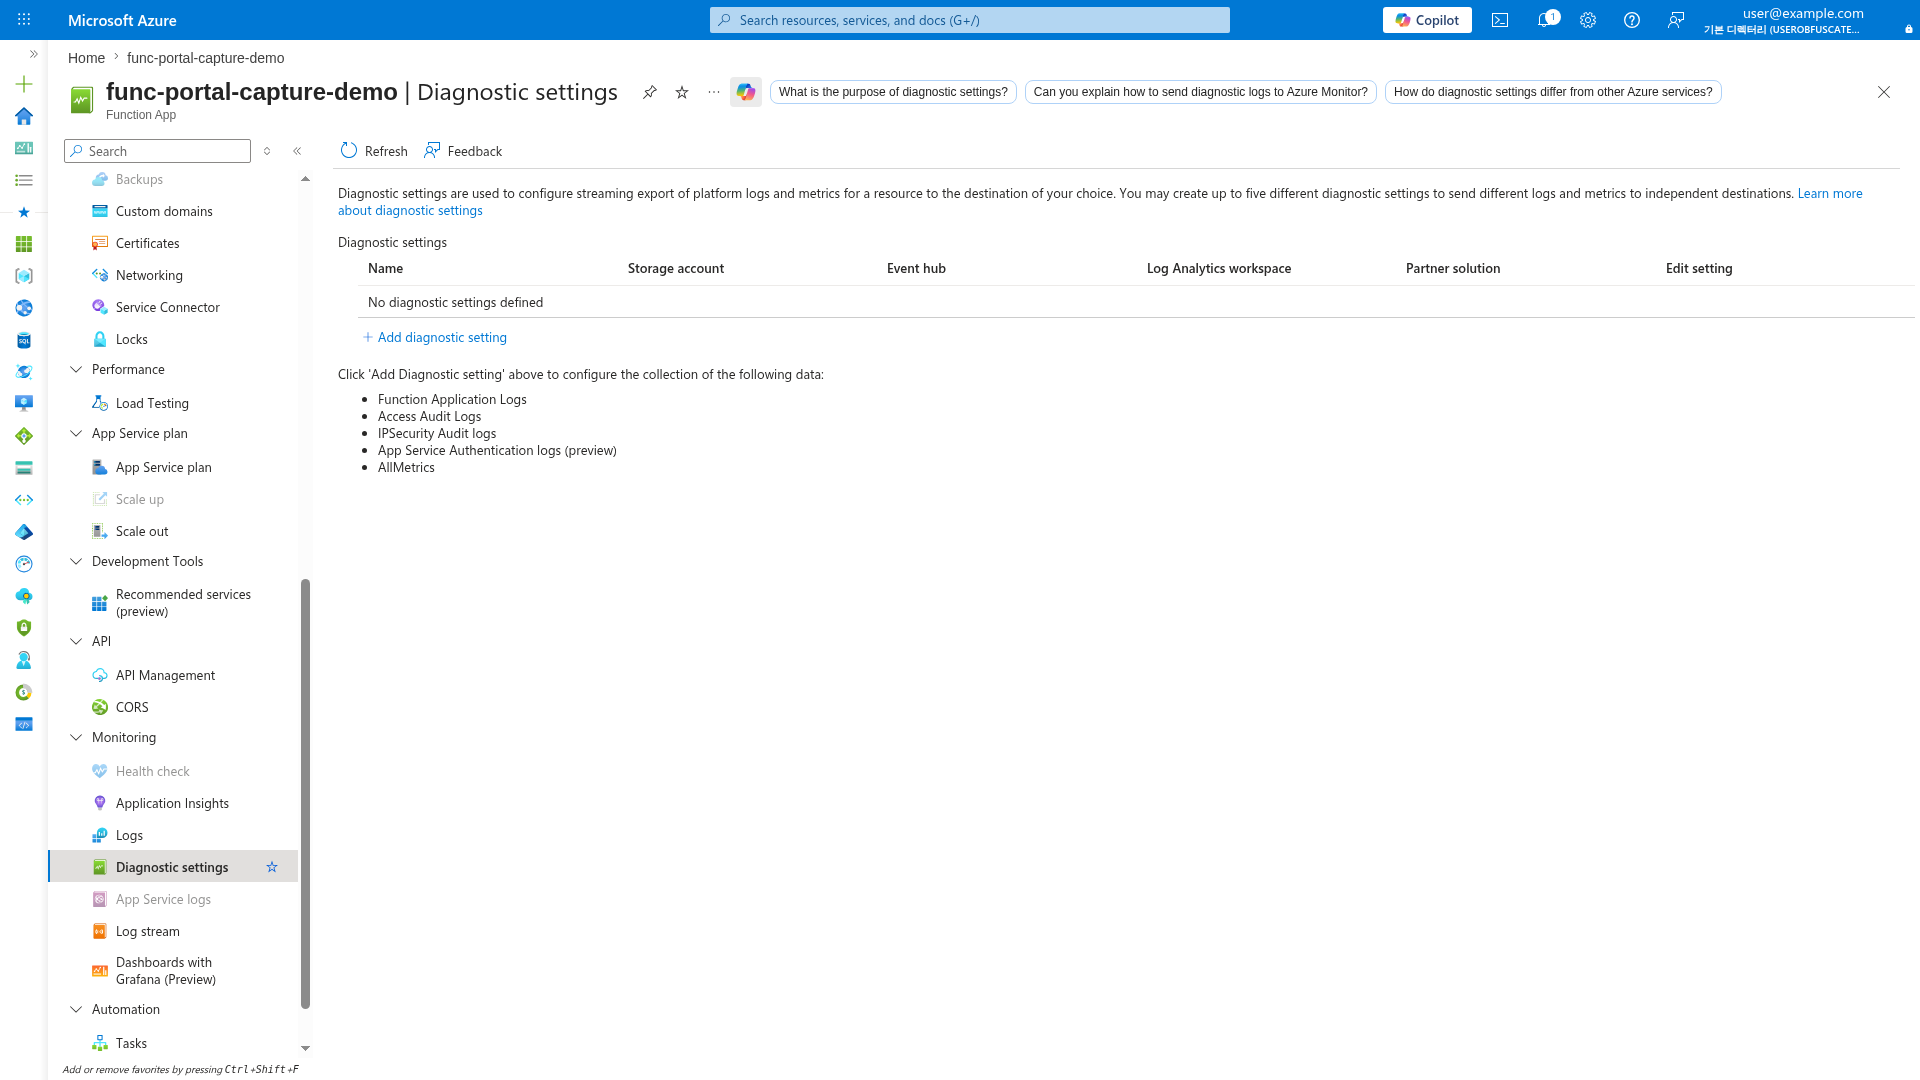This screenshot has height=1080, width=1920.
Task: Open Tasks under Automation
Action: 173,1043
